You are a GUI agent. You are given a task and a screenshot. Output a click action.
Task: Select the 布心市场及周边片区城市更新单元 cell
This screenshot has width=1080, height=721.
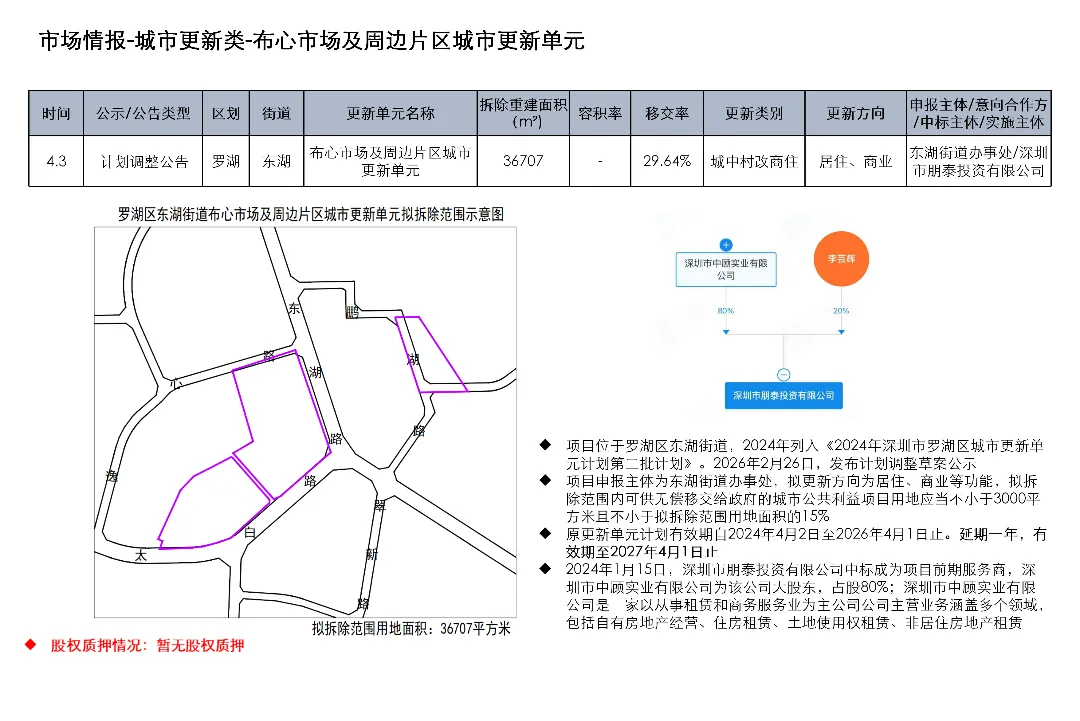[x=390, y=161]
